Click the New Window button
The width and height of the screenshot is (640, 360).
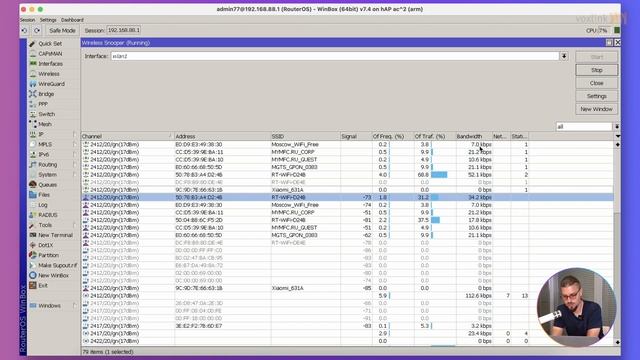click(x=596, y=109)
